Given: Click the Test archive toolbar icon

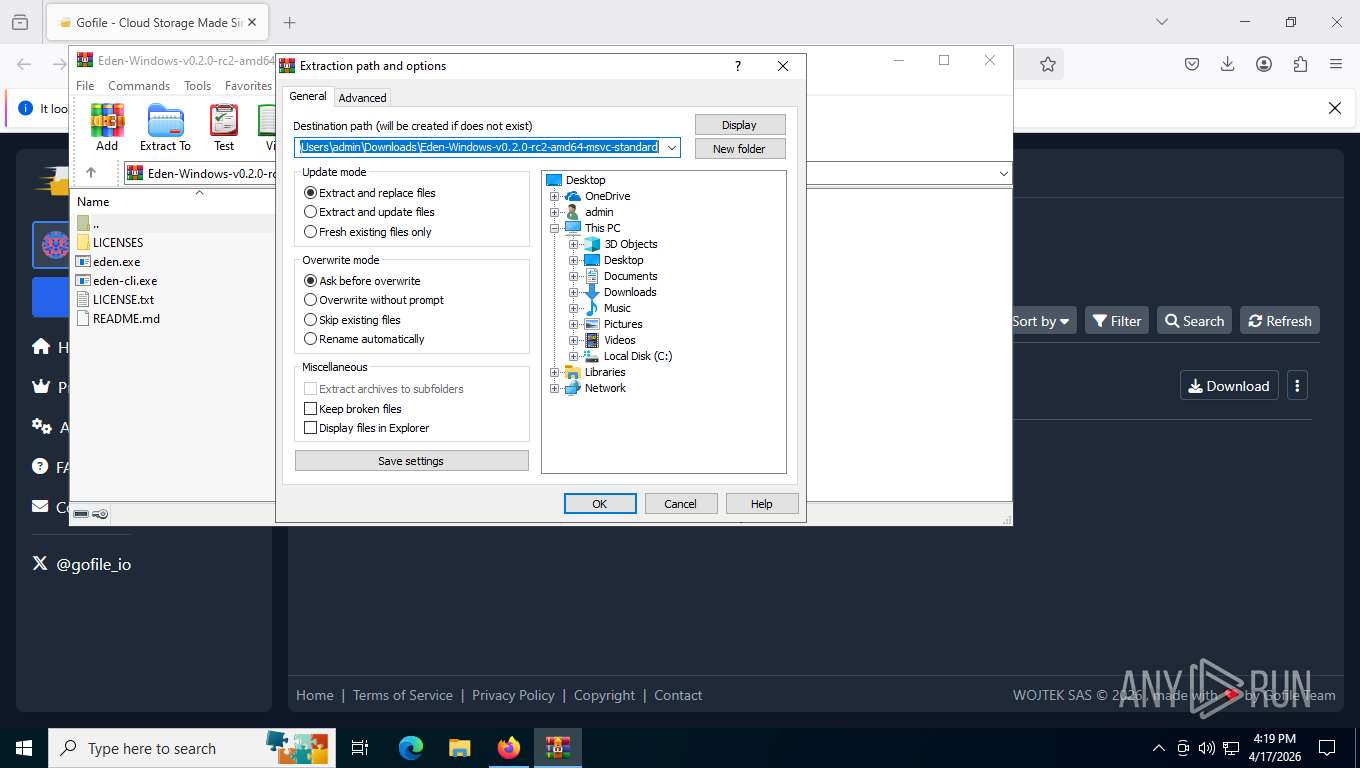Looking at the screenshot, I should point(224,127).
